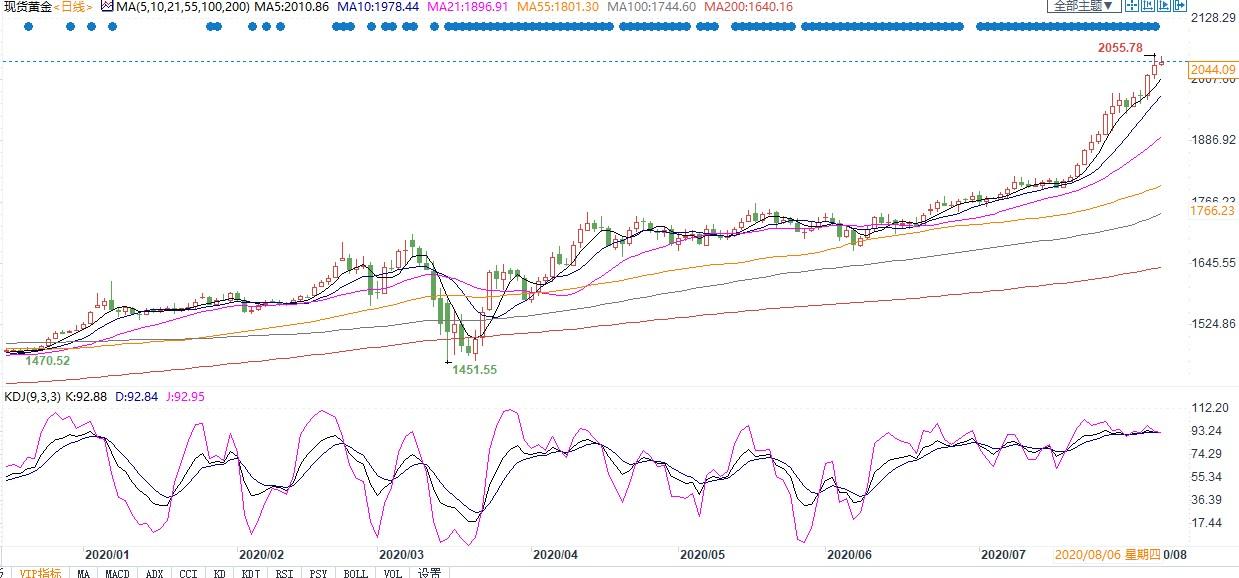Click the 2128.29 price axis label
The width and height of the screenshot is (1239, 578).
[1212, 18]
